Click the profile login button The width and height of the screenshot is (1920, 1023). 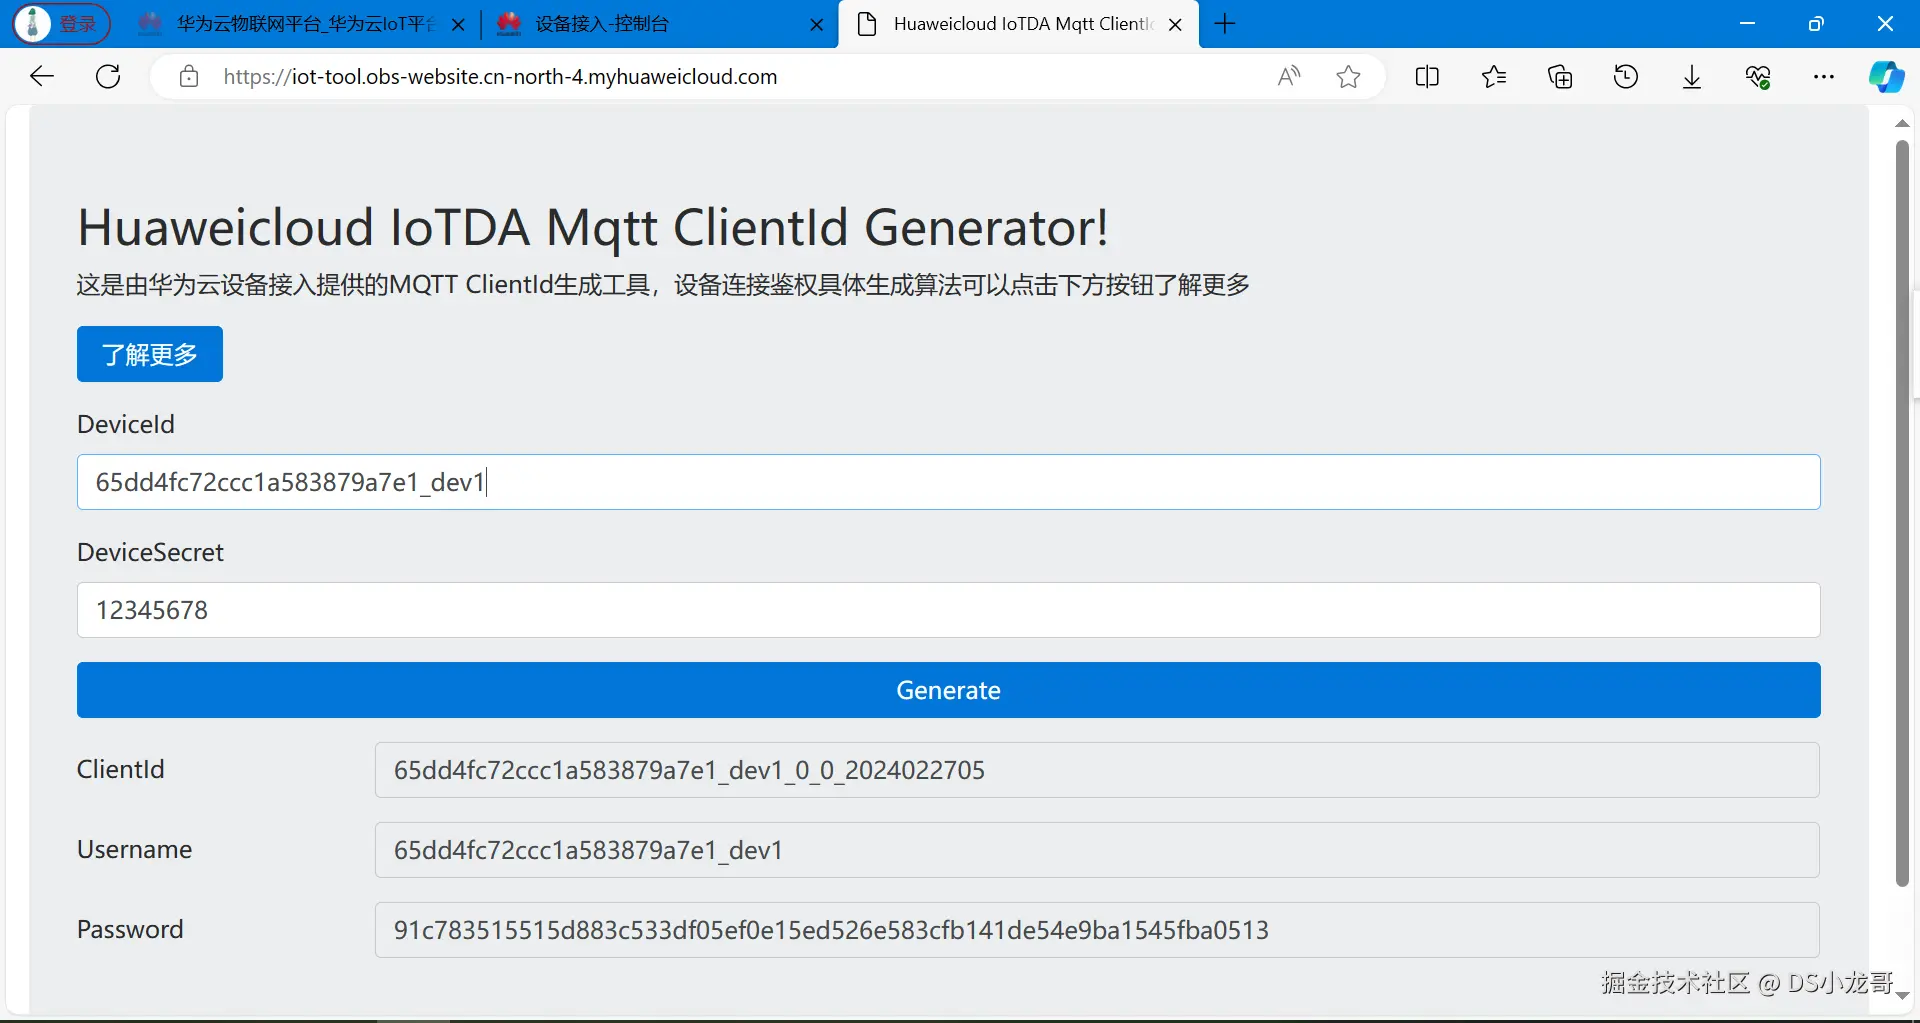click(x=62, y=24)
